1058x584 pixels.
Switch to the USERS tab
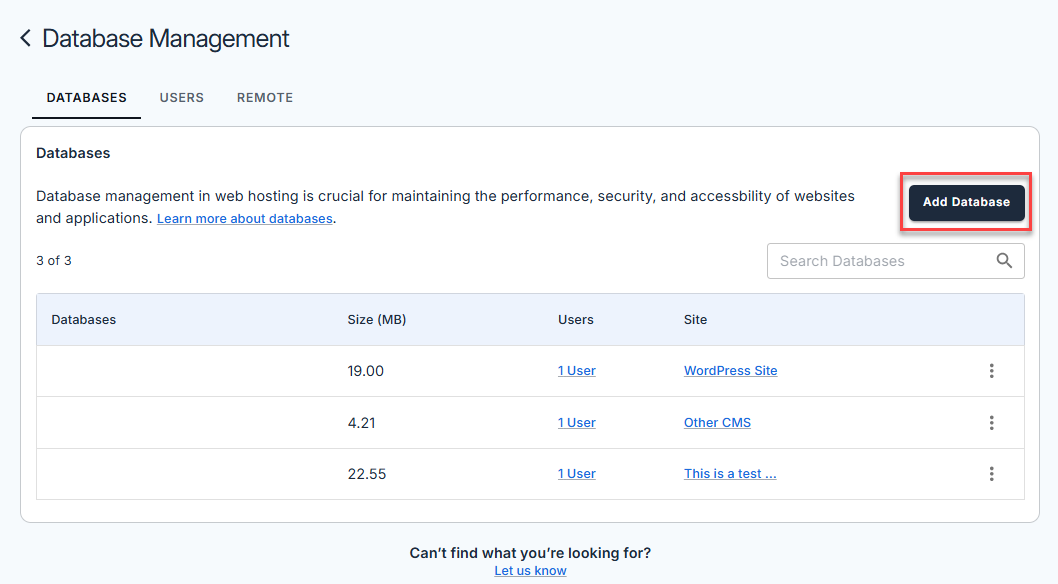pyautogui.click(x=181, y=97)
